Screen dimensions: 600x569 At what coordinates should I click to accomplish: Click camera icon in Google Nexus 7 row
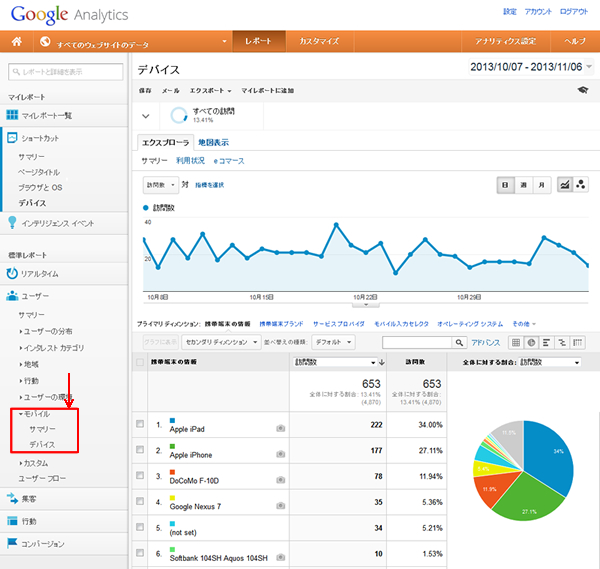280,505
